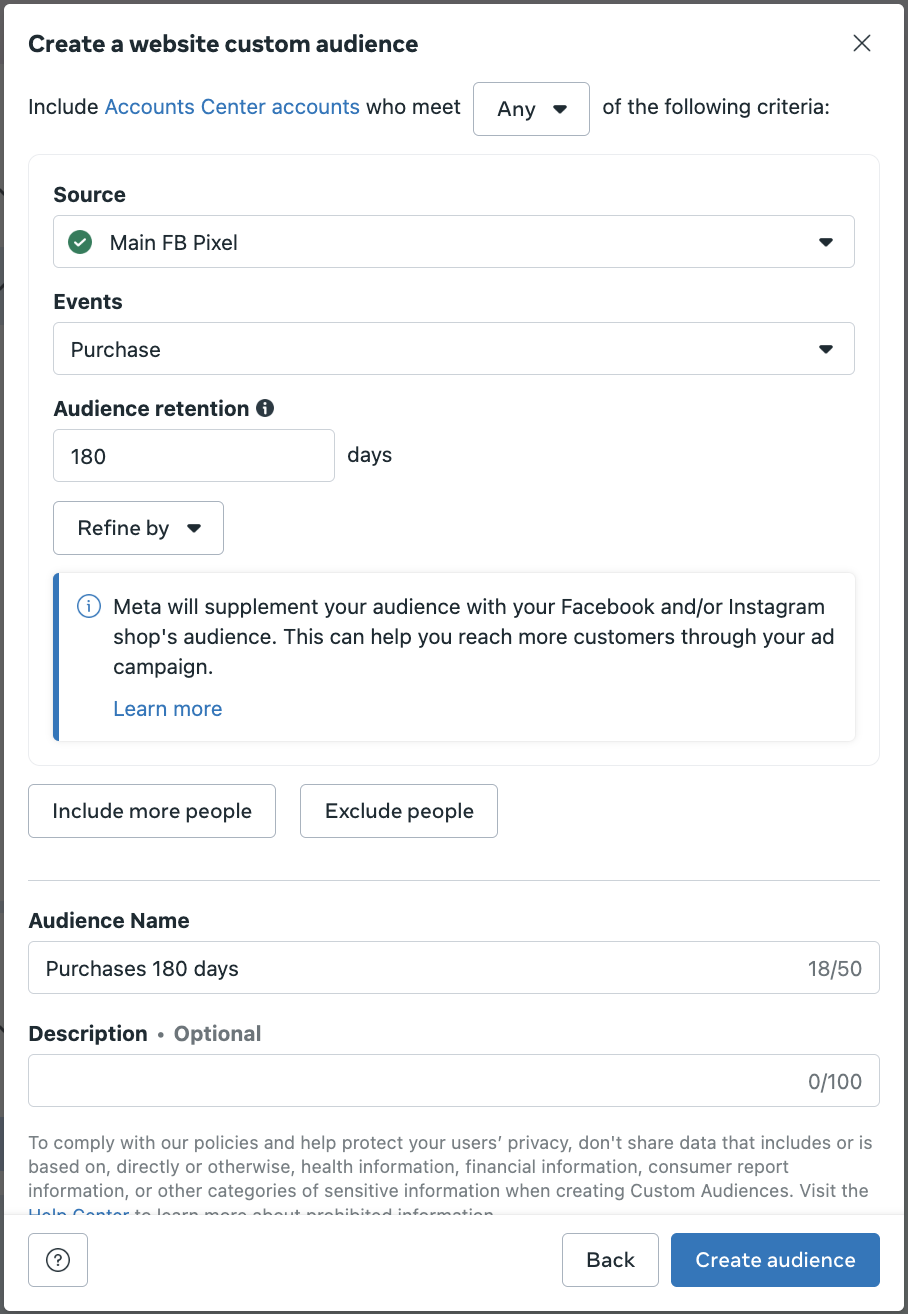The width and height of the screenshot is (908, 1314).
Task: Click the Description field label
Action: pos(88,1034)
